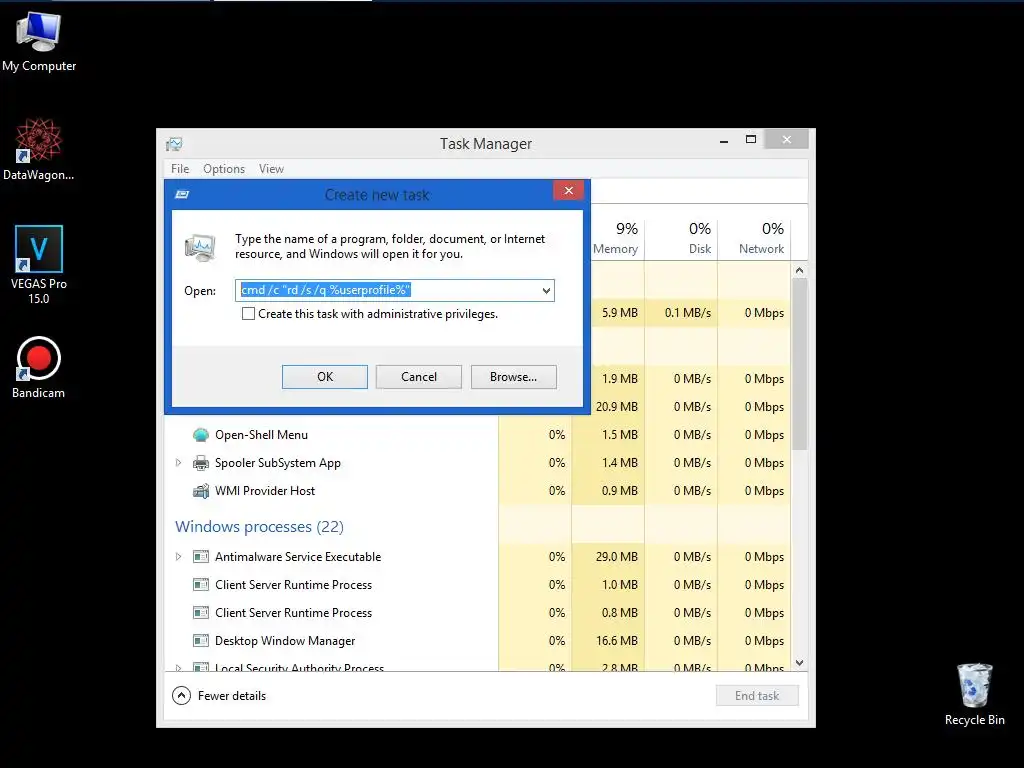Viewport: 1024px width, 768px height.
Task: Expand the Antimalware Service Executable row
Action: [x=178, y=557]
